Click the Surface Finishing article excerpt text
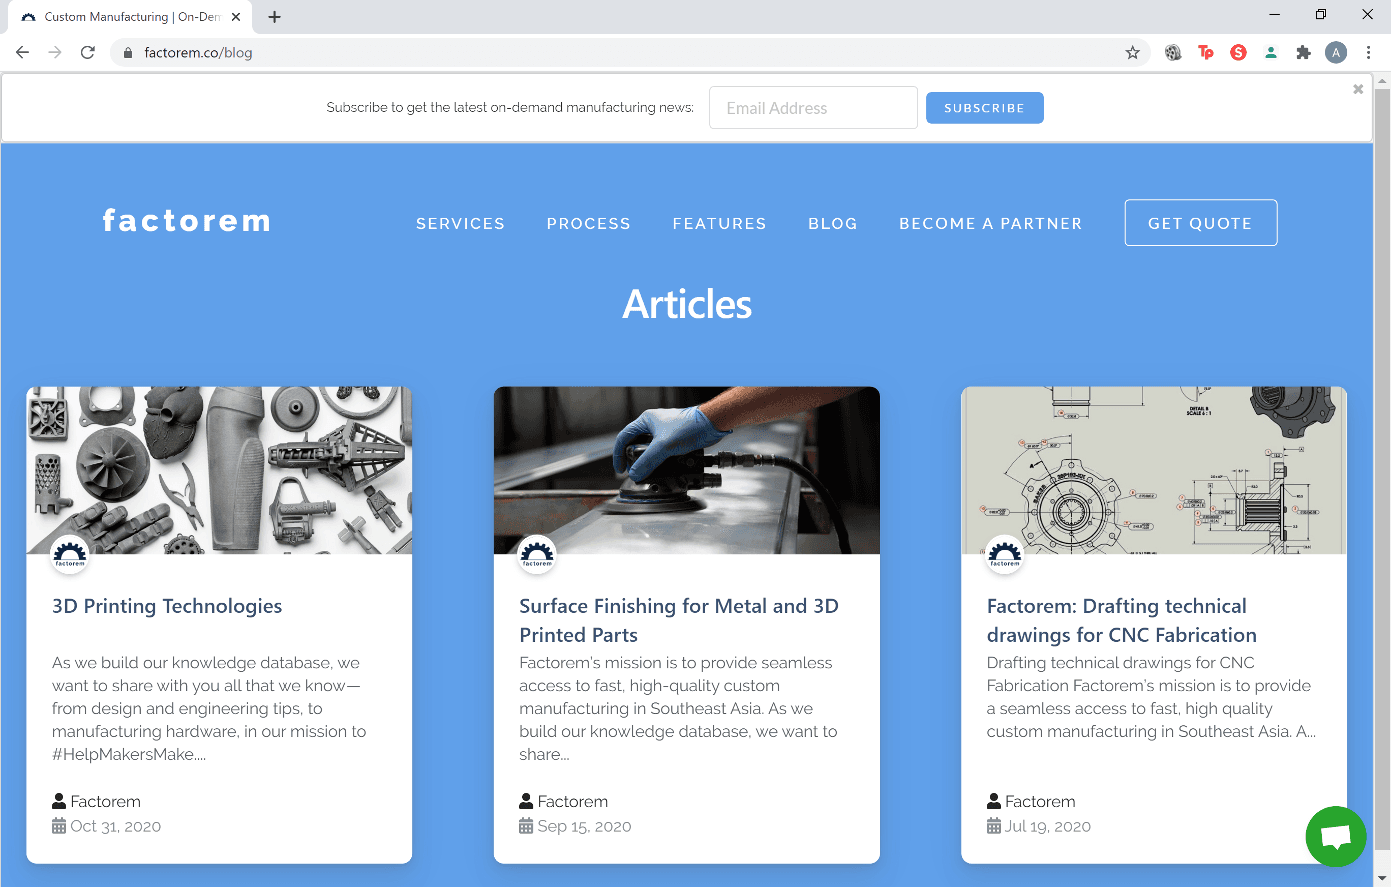Image resolution: width=1392 pixels, height=888 pixels. 678,708
